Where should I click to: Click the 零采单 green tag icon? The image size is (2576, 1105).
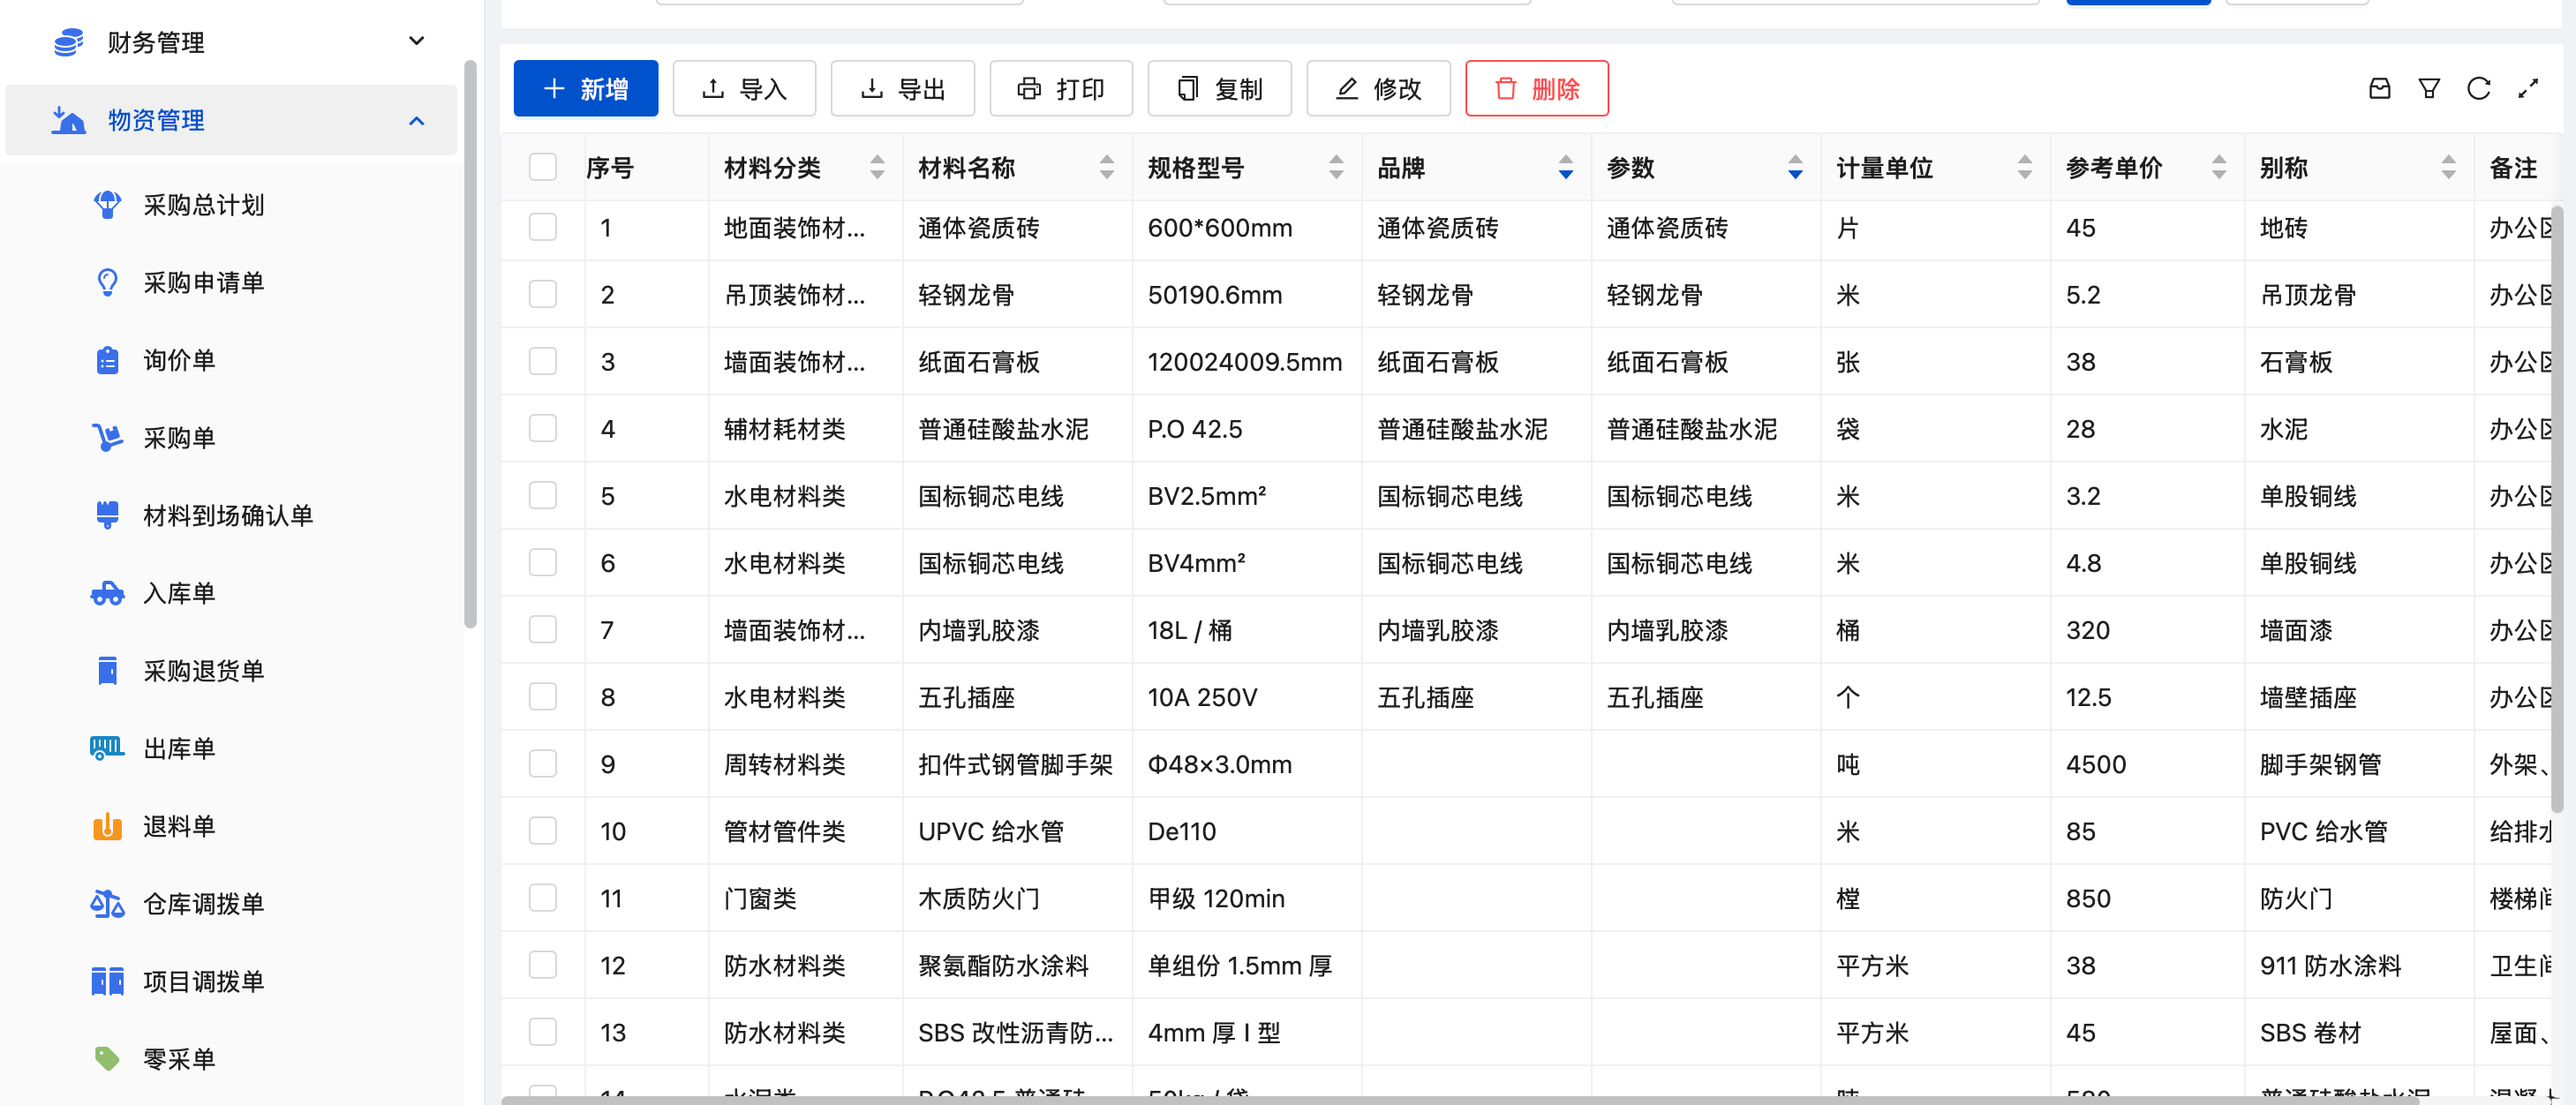(x=107, y=1059)
